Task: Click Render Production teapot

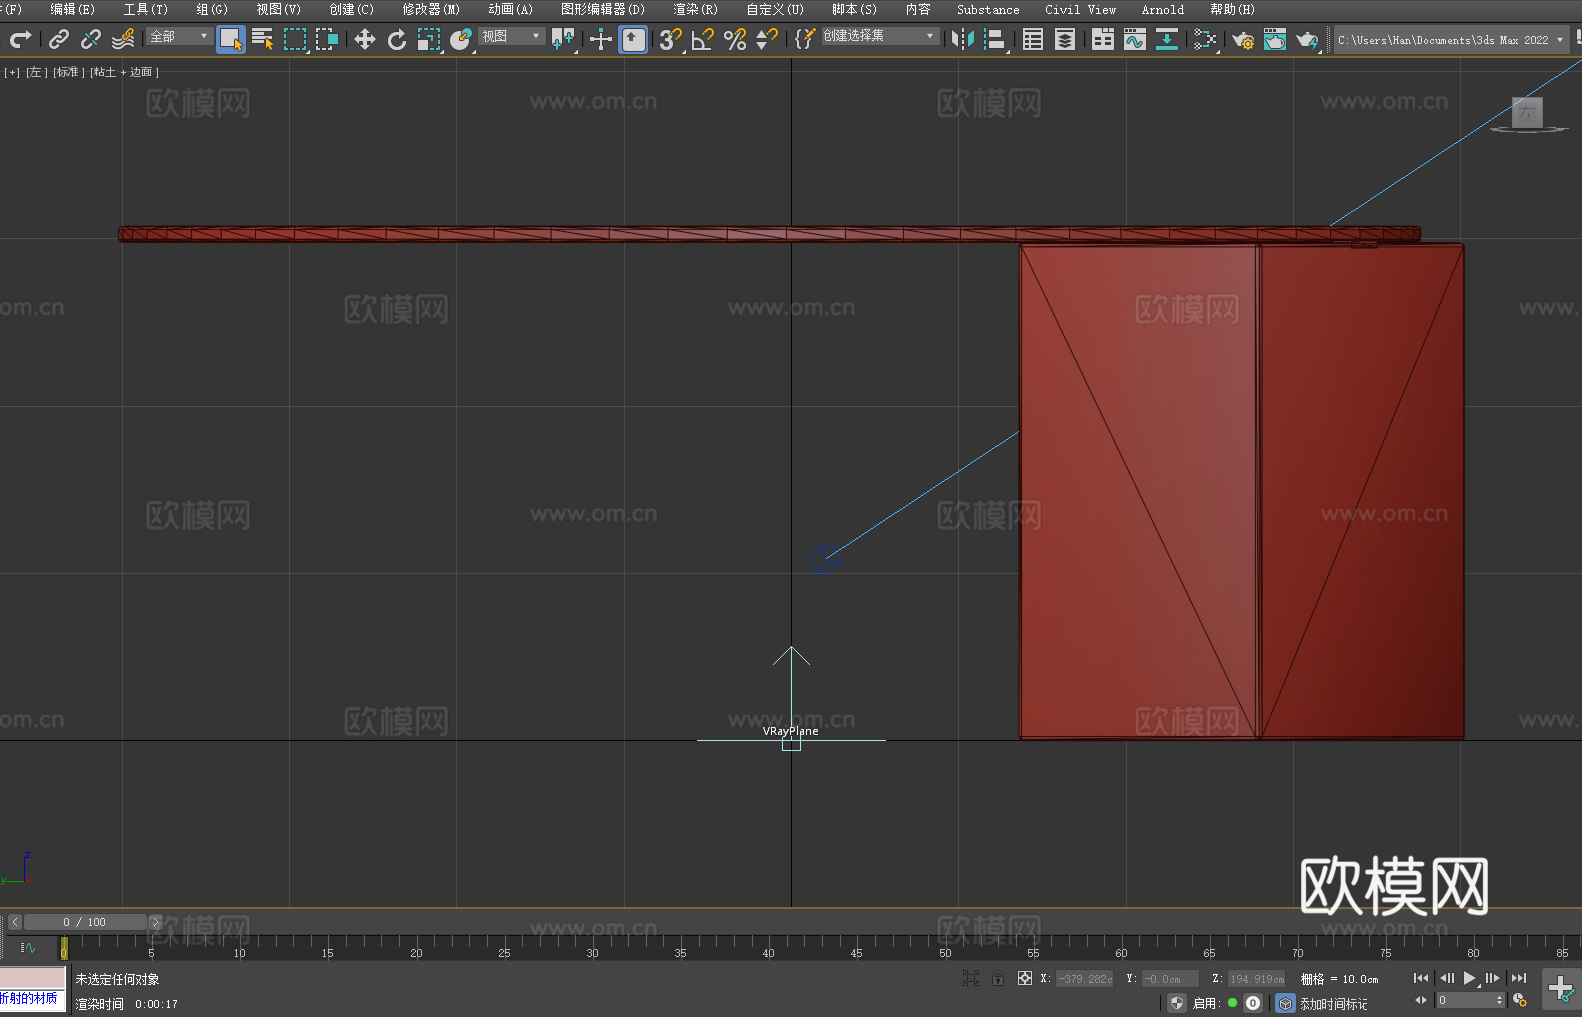Action: click(x=1307, y=39)
